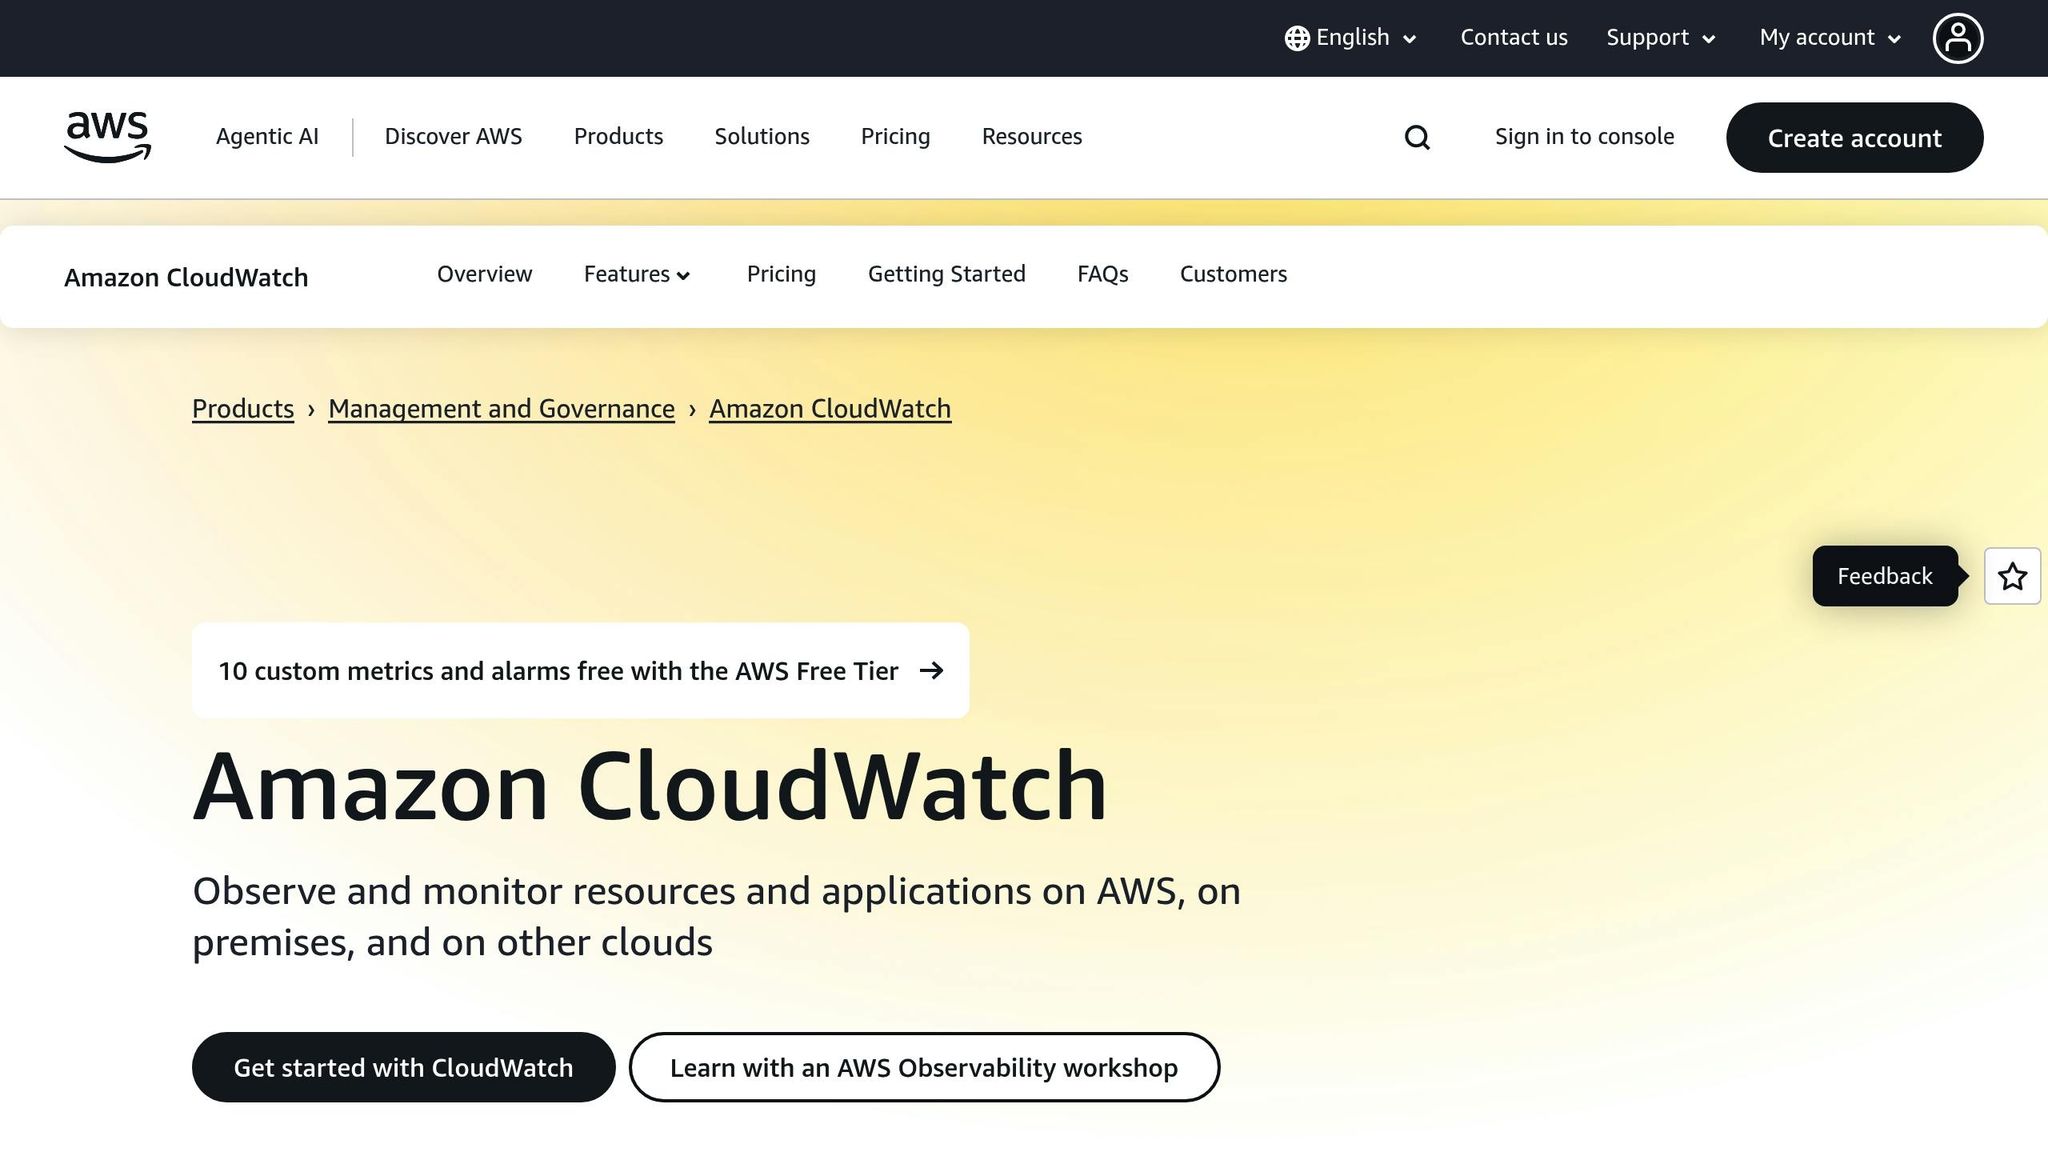Screen dimensions: 2048x1152
Task: Select Pricing in the main AWS navigation
Action: coord(895,136)
